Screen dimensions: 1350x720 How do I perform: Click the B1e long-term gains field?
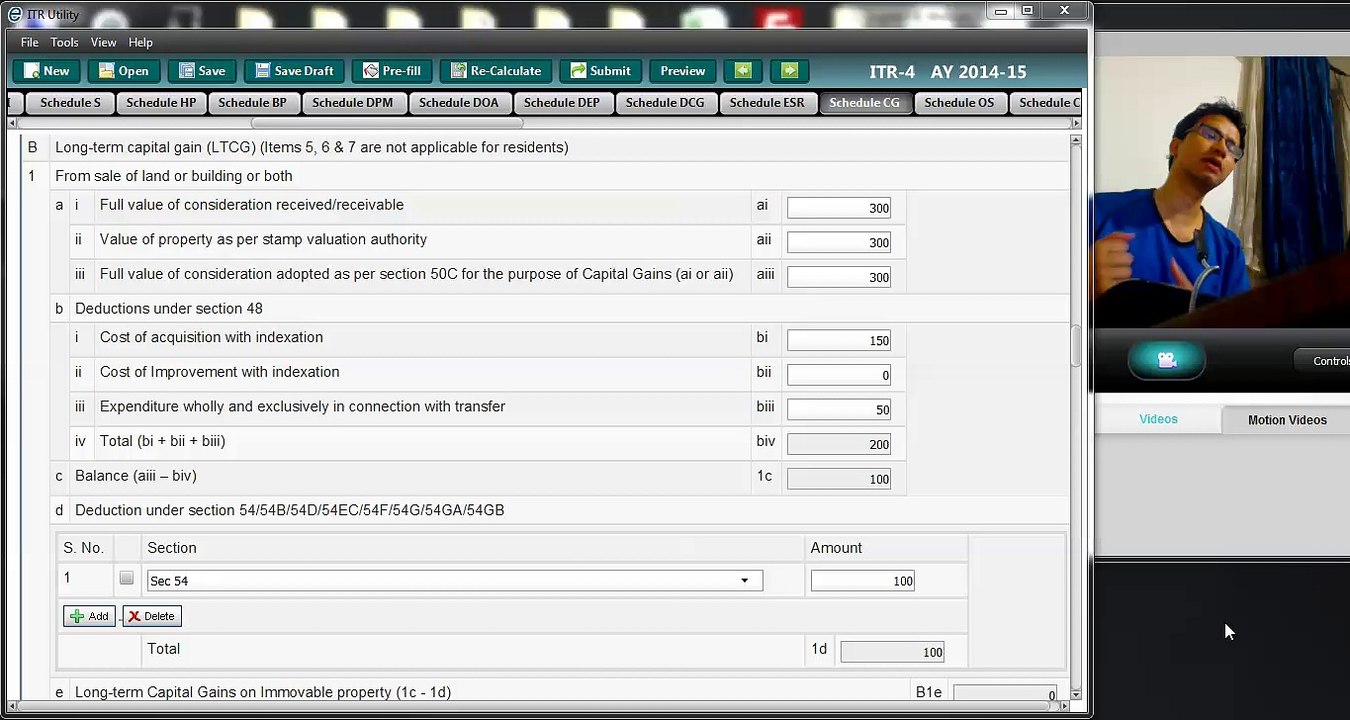[x=1005, y=694]
